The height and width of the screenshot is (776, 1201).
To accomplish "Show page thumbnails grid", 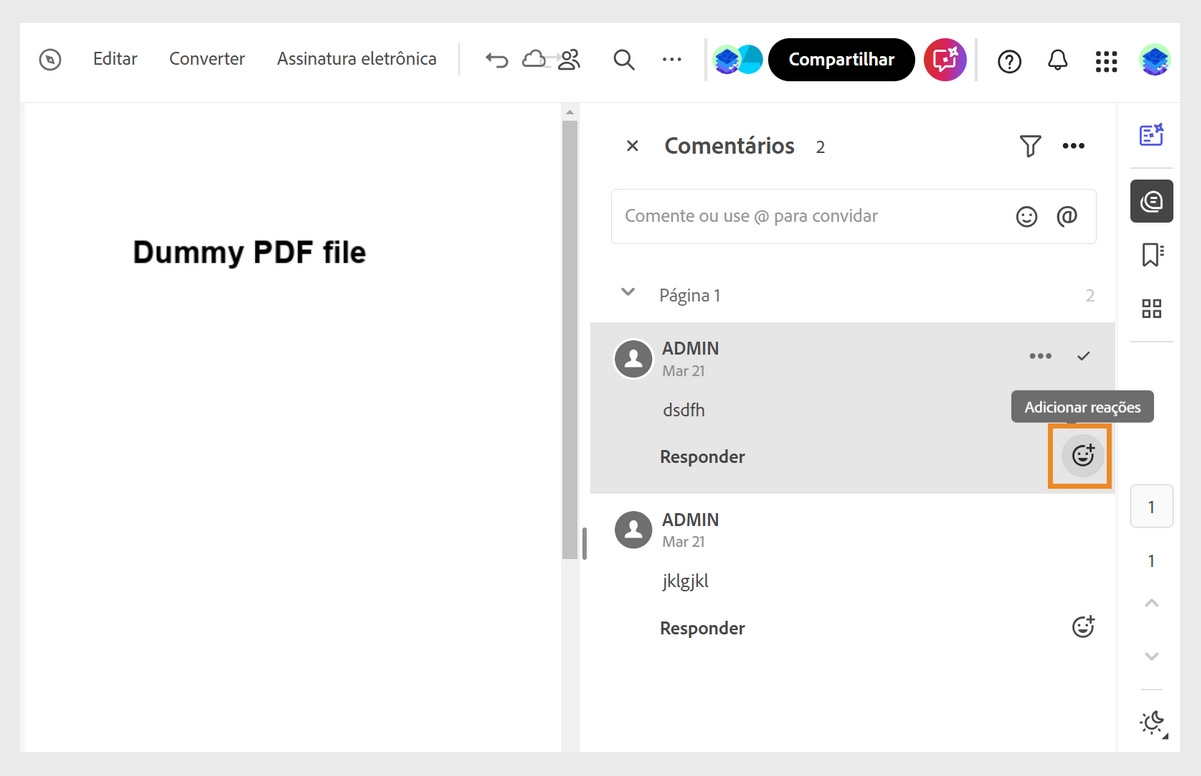I will (1151, 308).
